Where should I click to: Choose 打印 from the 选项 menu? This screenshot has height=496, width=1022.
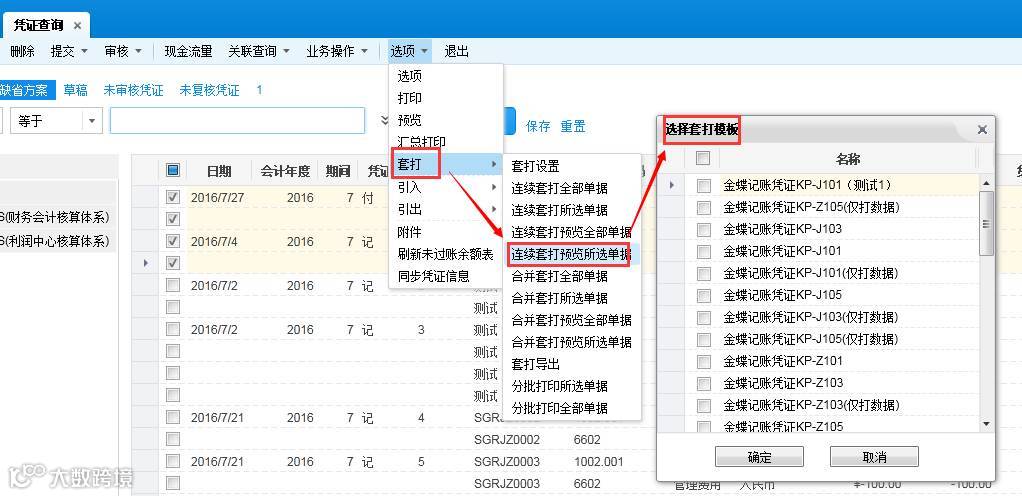[410, 98]
